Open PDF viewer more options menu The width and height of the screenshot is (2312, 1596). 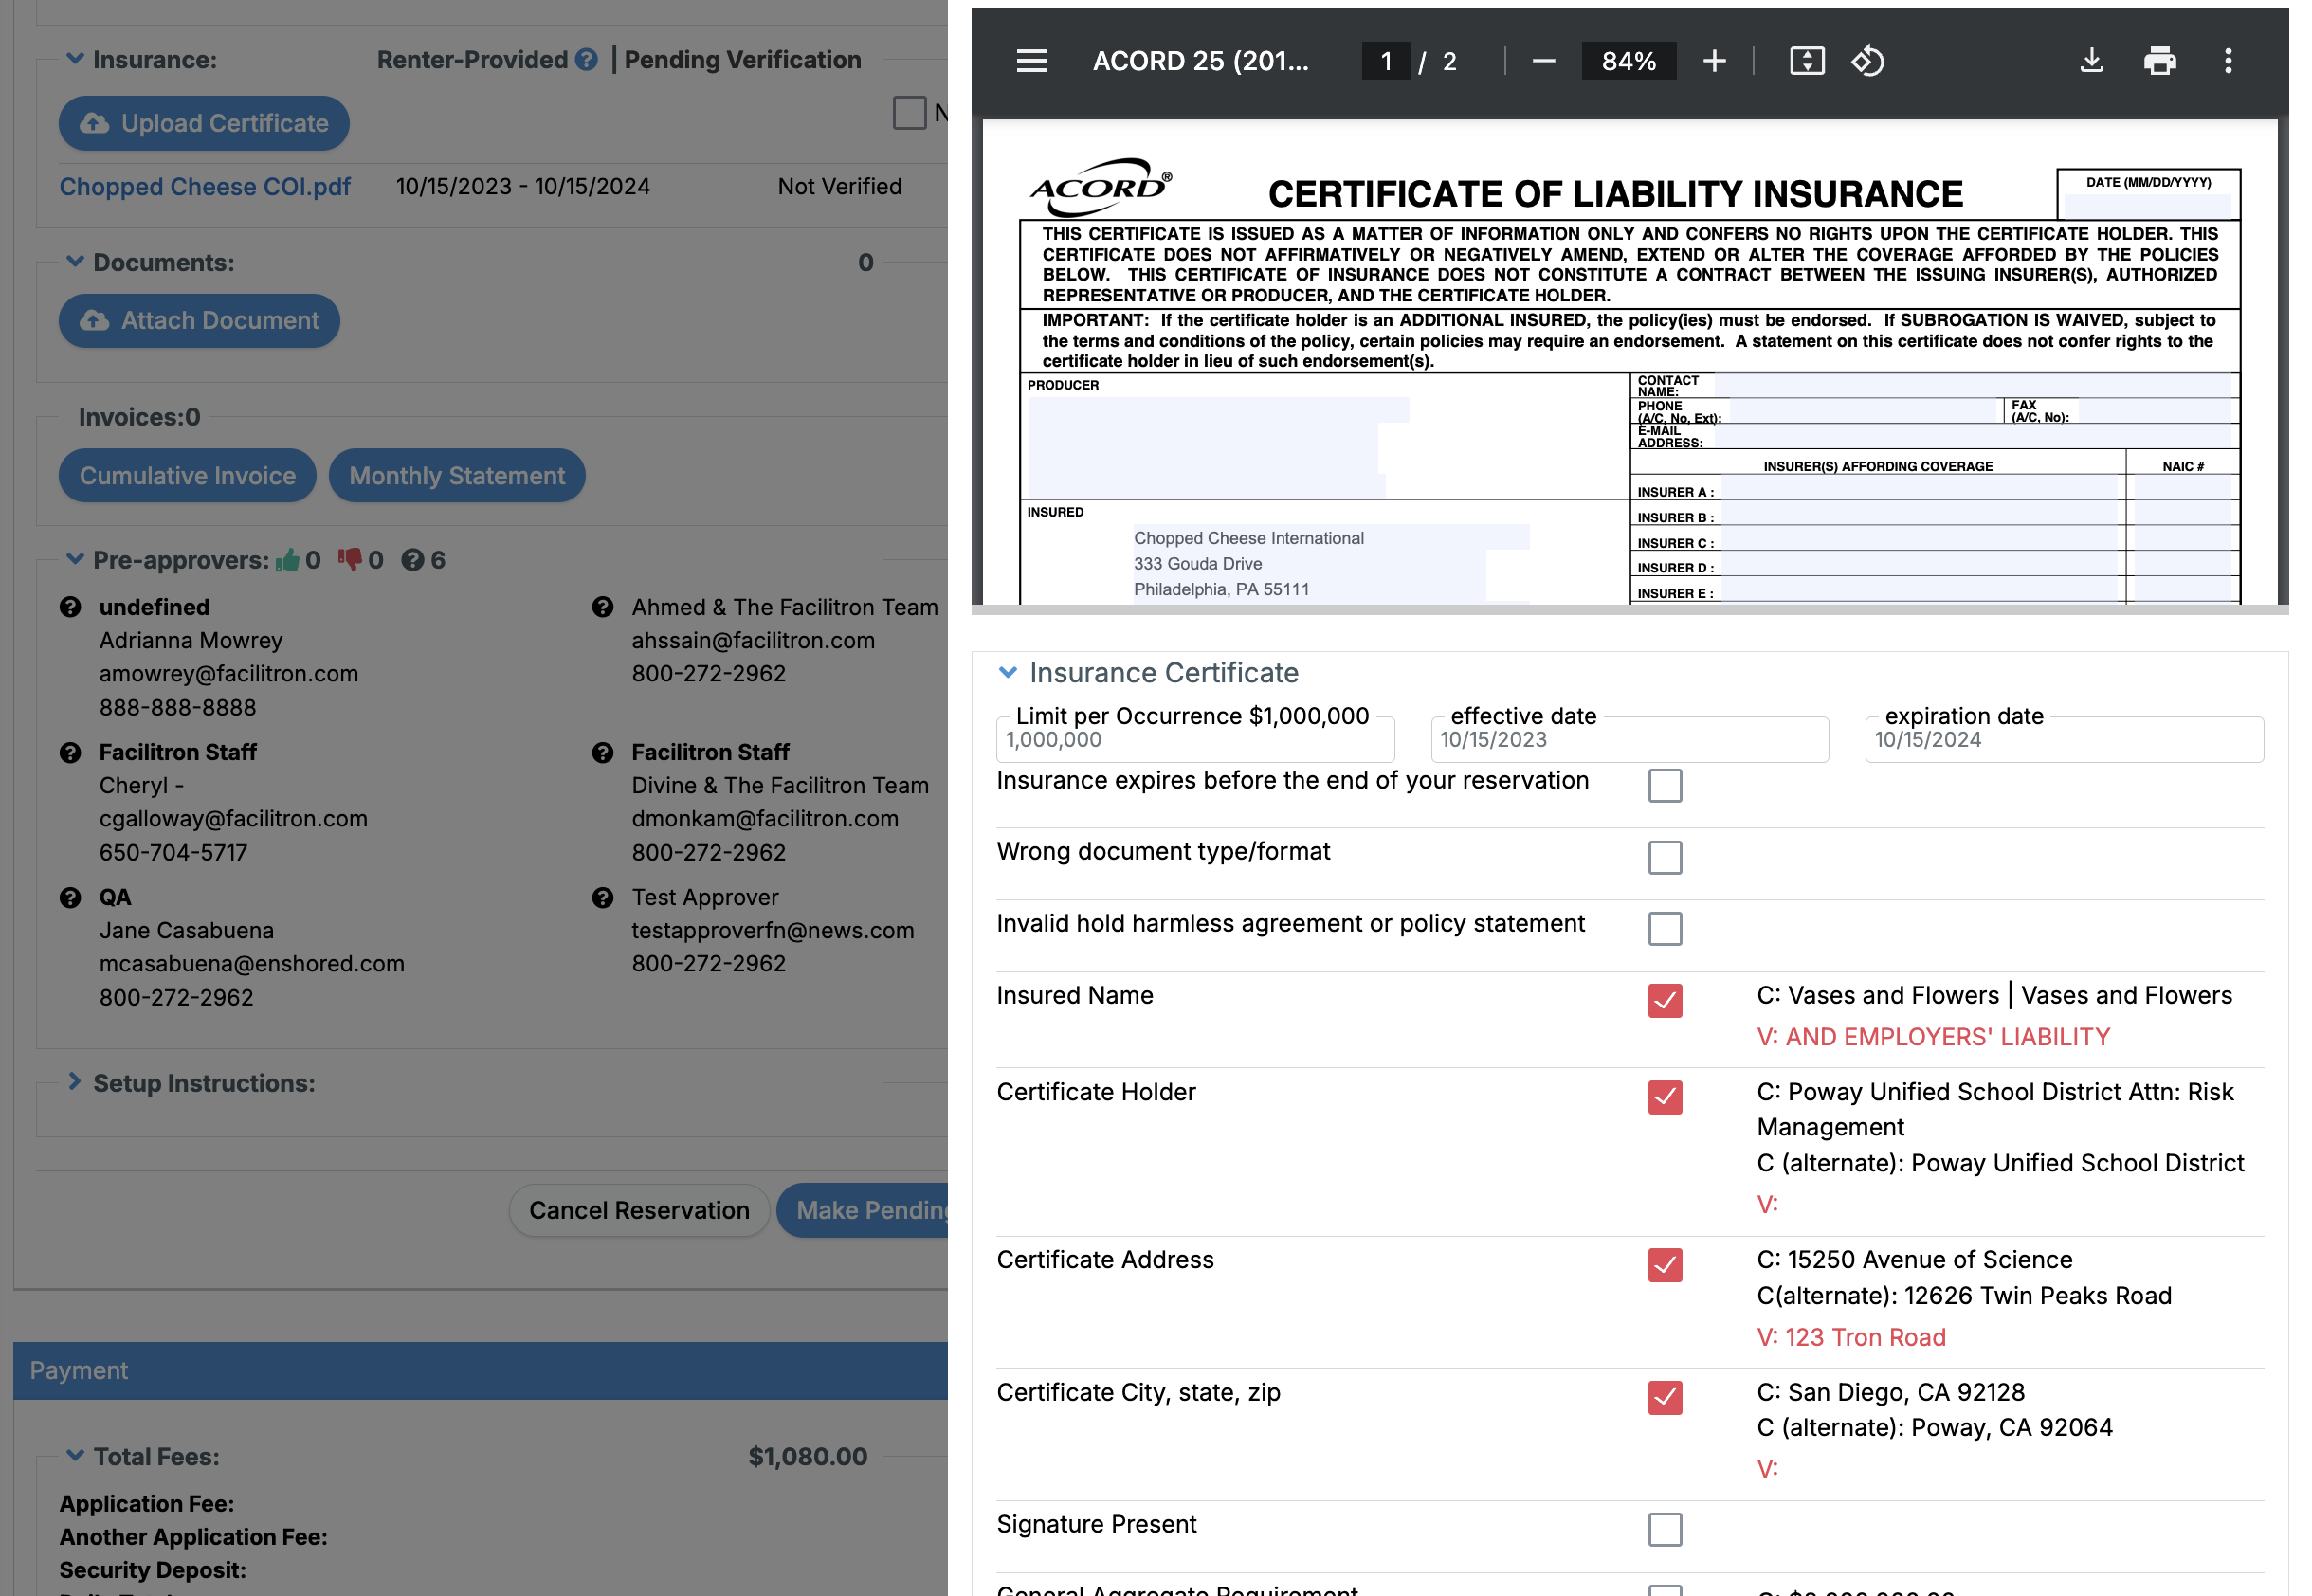(x=2227, y=61)
